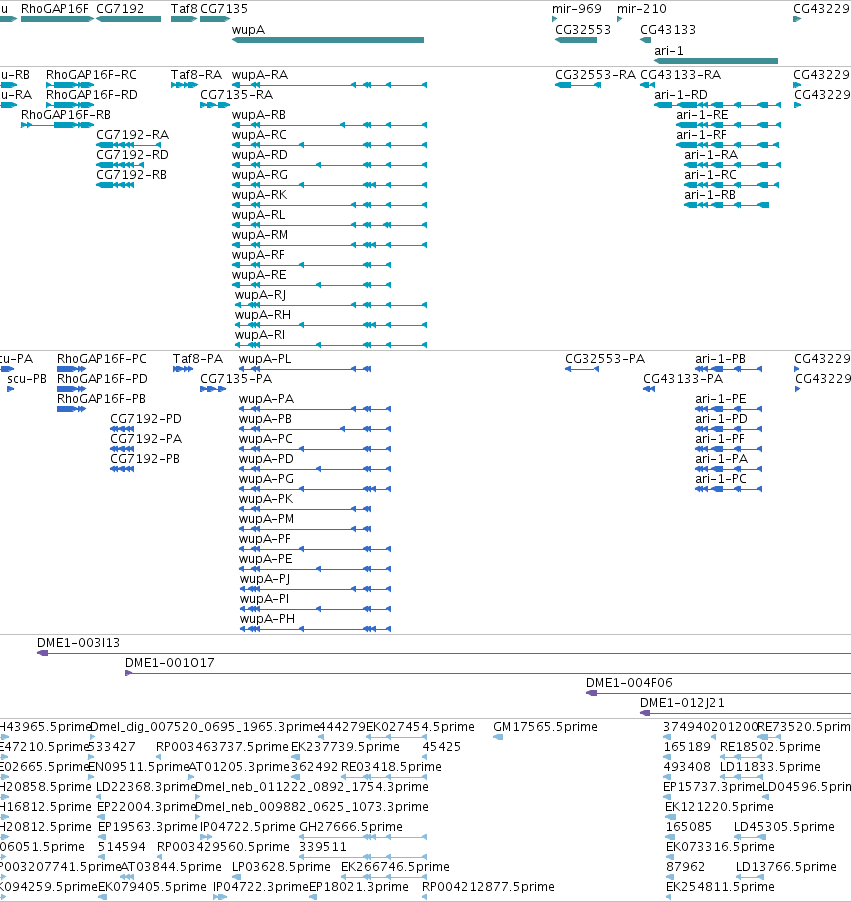Screen dimensions: 851x902
Task: Select the CG7192 gene arrow
Action: pyautogui.click(x=128, y=19)
